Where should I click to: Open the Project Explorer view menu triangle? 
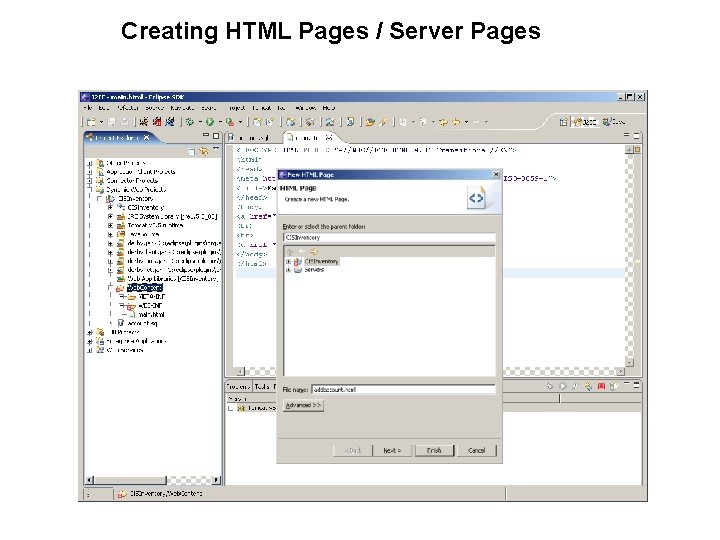215,150
